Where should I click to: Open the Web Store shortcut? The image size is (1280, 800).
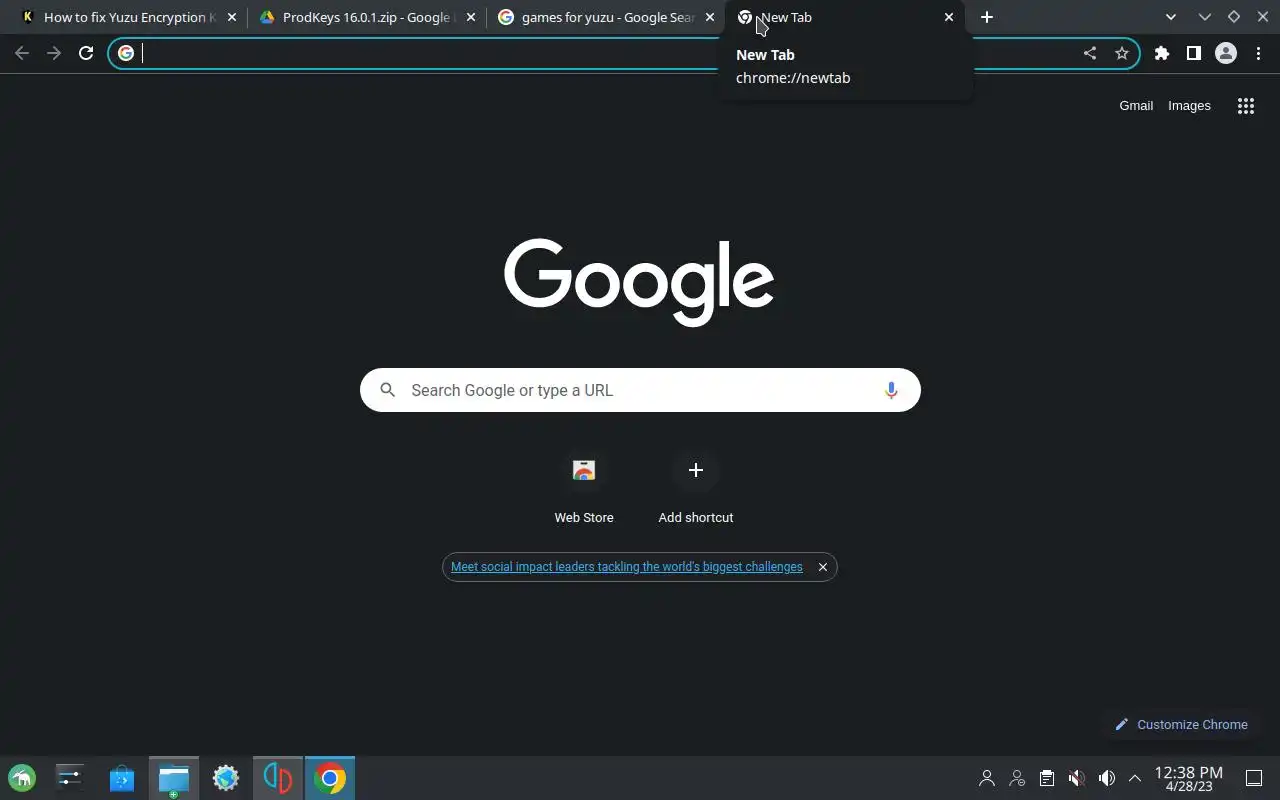(584, 489)
